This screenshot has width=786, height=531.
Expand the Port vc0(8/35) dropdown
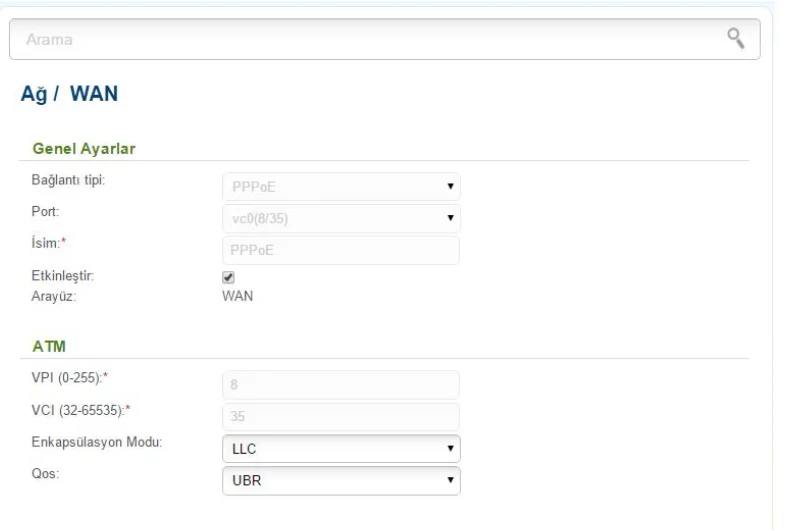tap(339, 216)
